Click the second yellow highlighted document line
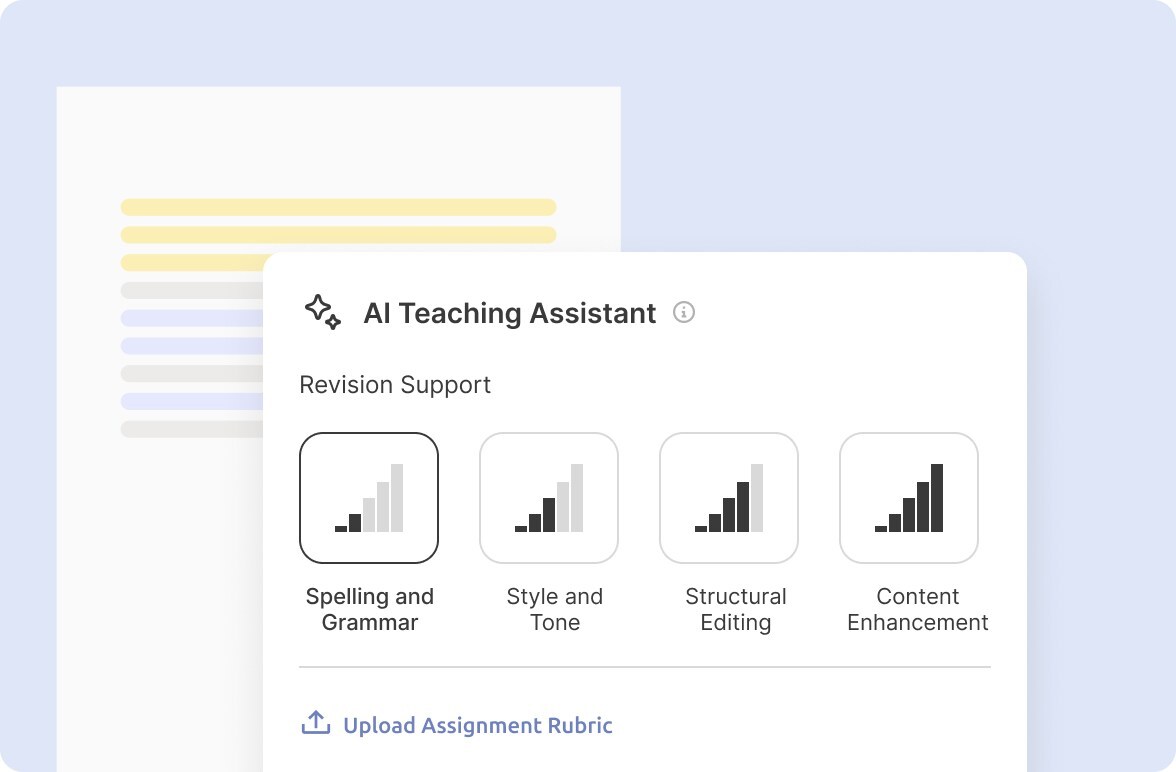The image size is (1176, 772). [x=338, y=235]
